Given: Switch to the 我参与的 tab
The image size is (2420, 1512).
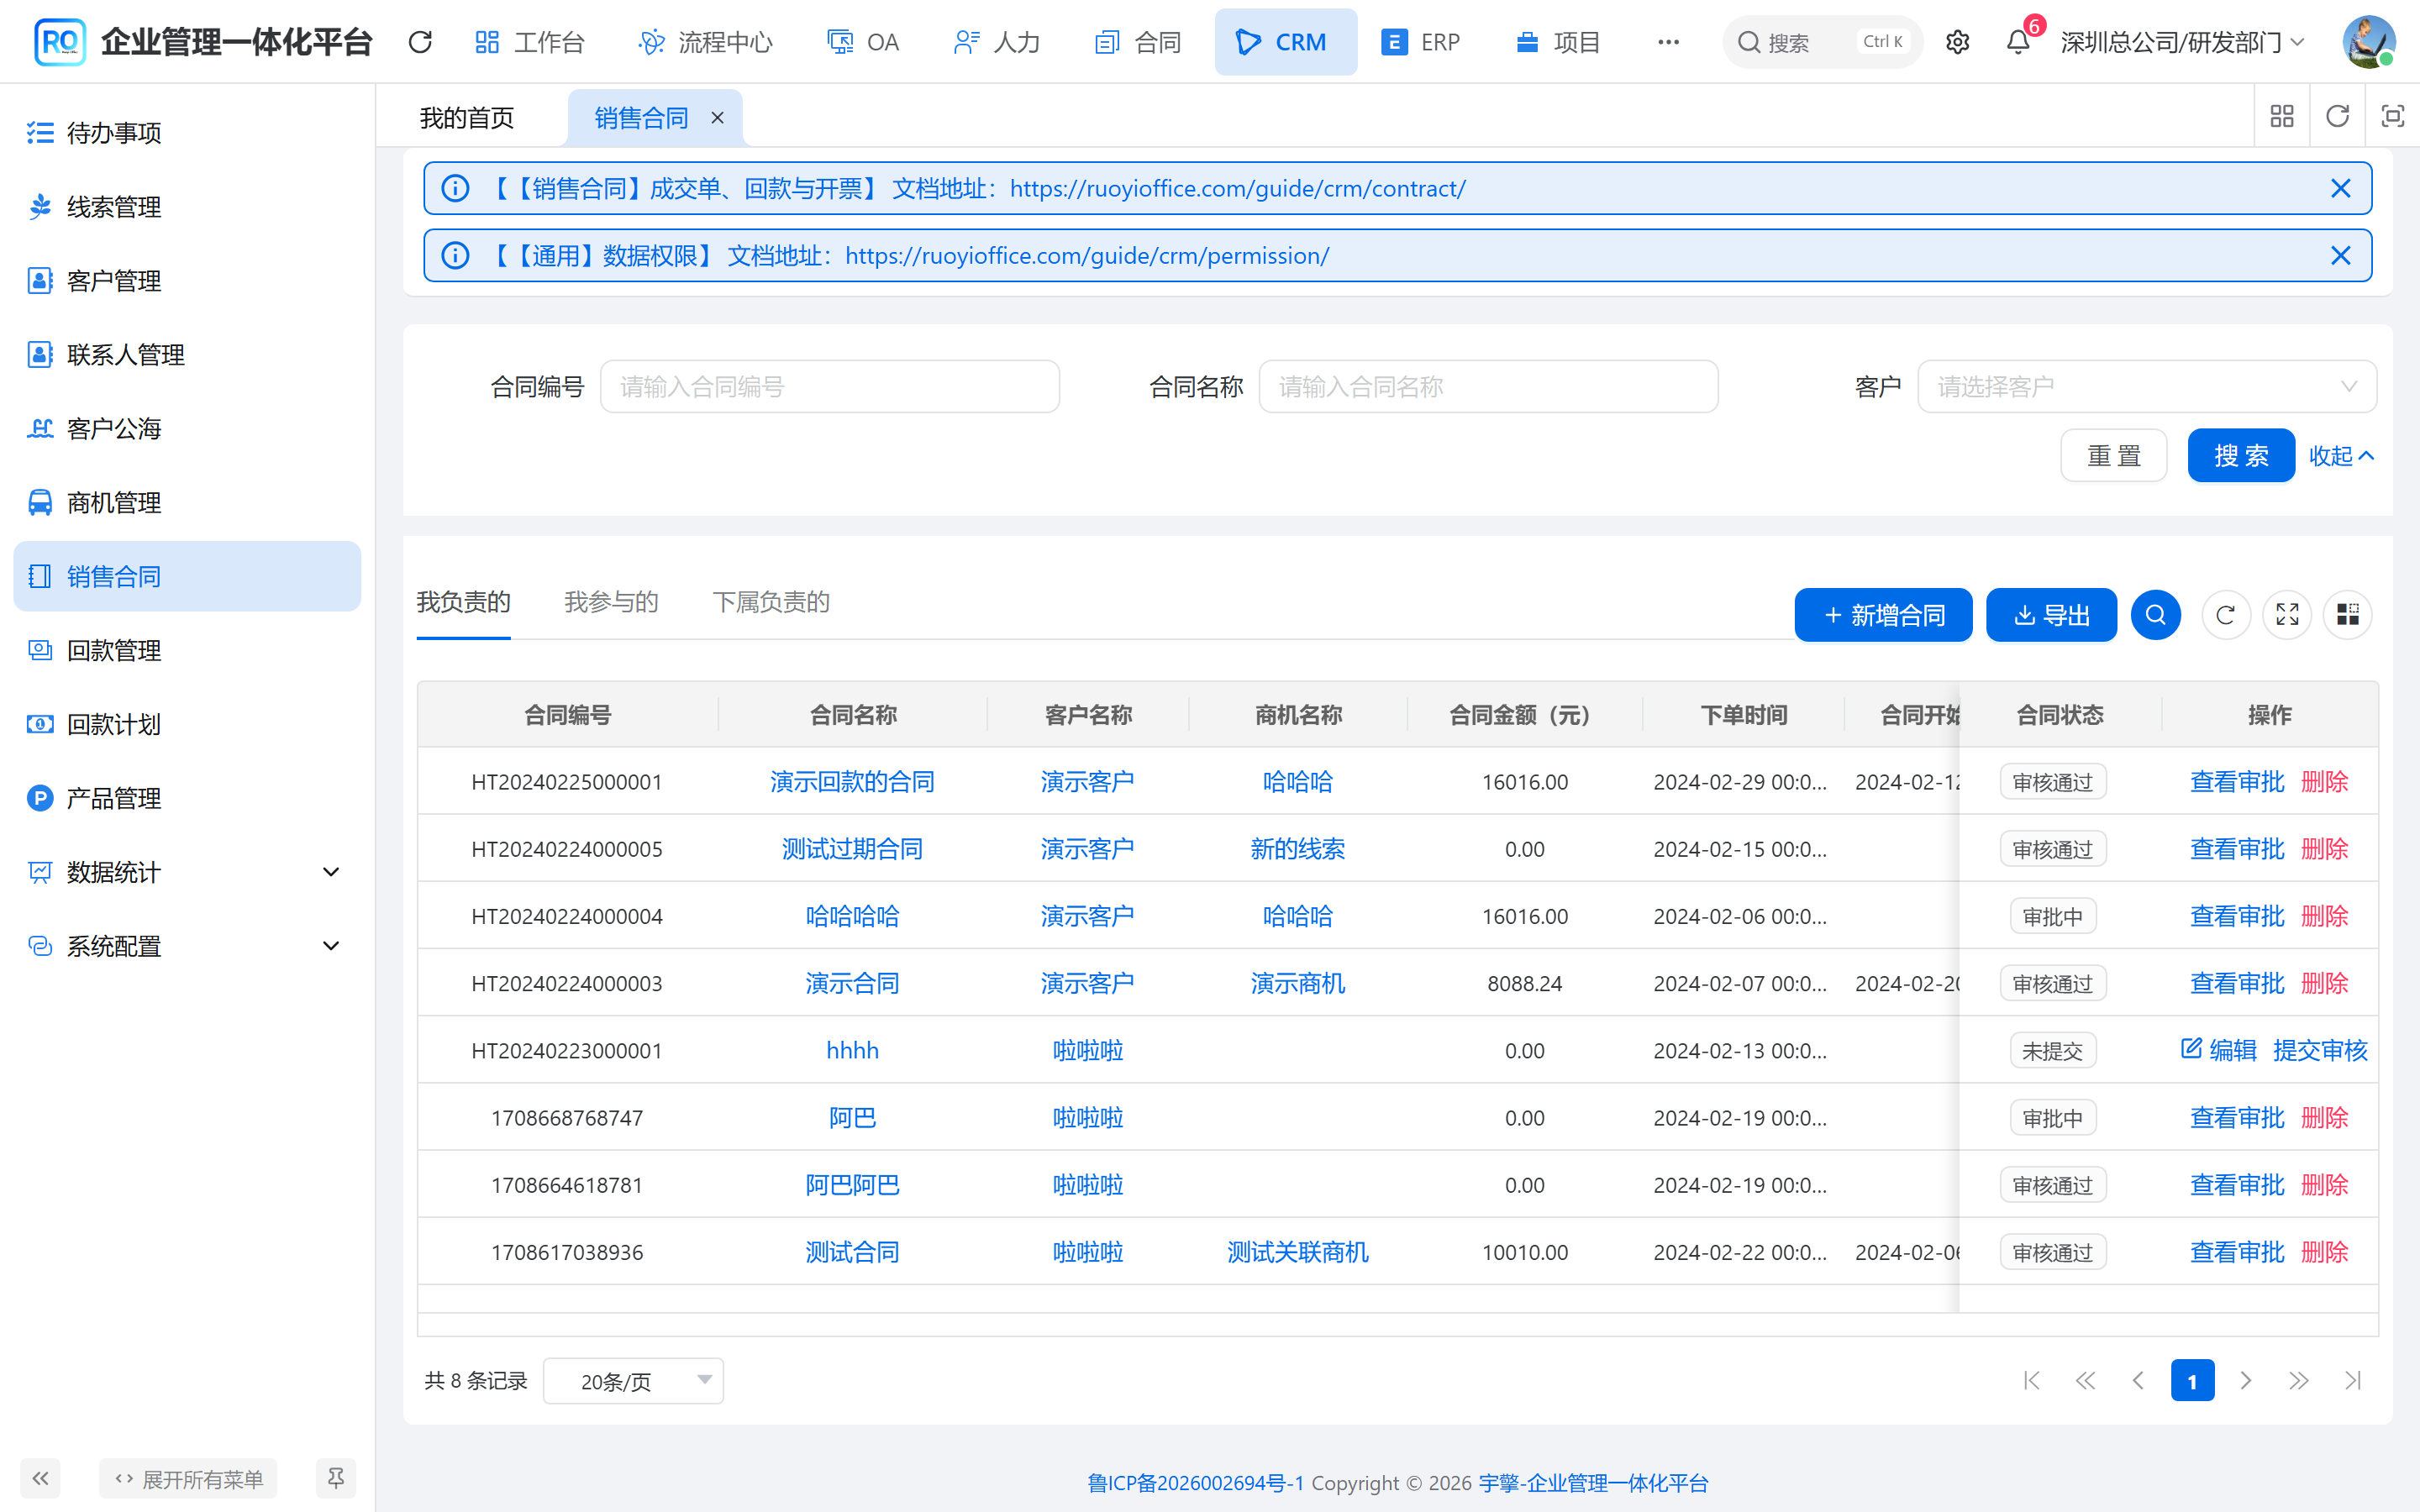Looking at the screenshot, I should [611, 602].
